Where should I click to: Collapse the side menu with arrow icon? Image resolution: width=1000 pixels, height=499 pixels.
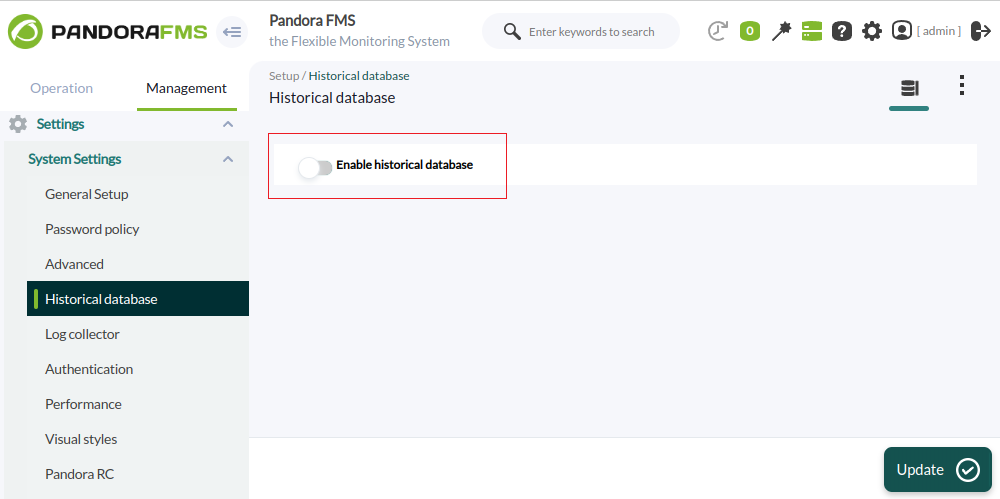(x=232, y=32)
